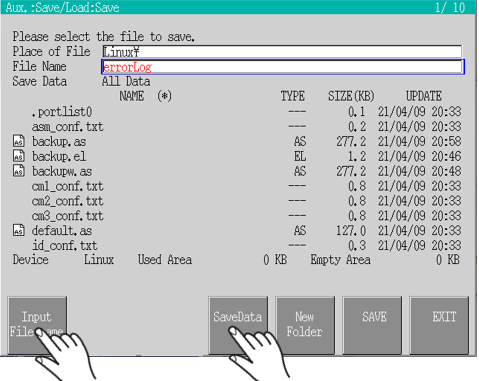Tap the SAVE button
The height and width of the screenshot is (381, 479).
point(372,325)
